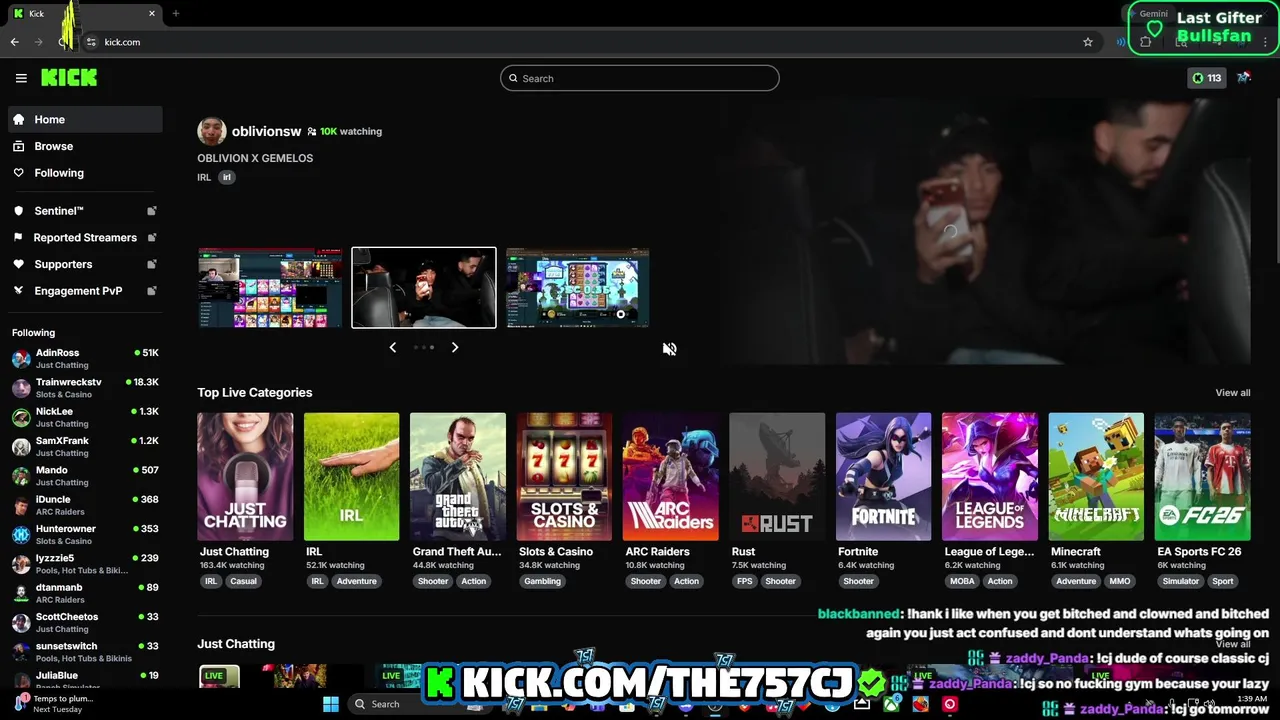This screenshot has height=720, width=1280.
Task: Open the Slots & Casino category card
Action: tap(564, 477)
